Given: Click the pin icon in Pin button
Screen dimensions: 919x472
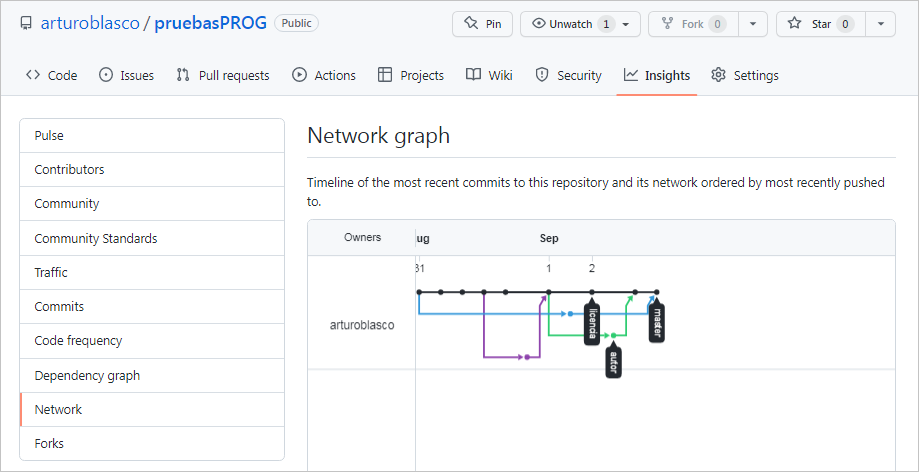Looking at the screenshot, I should pyautogui.click(x=471, y=24).
